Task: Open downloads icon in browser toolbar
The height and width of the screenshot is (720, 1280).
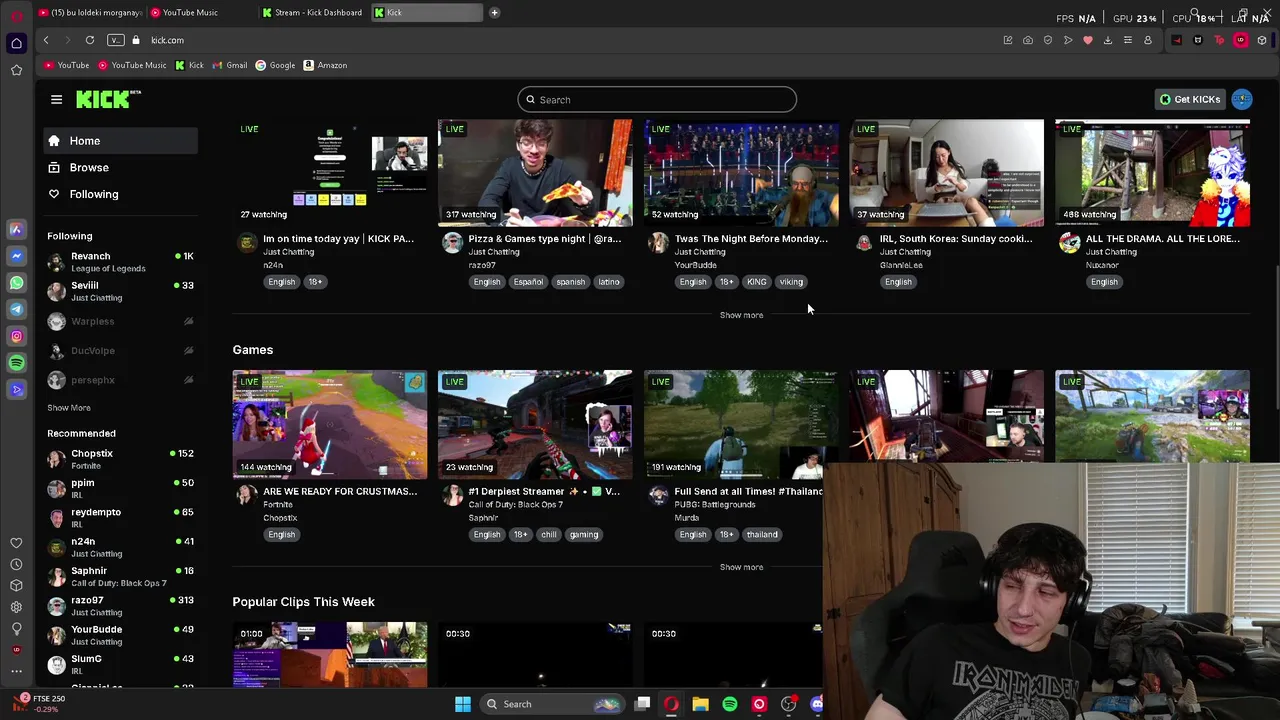Action: coord(1108,40)
